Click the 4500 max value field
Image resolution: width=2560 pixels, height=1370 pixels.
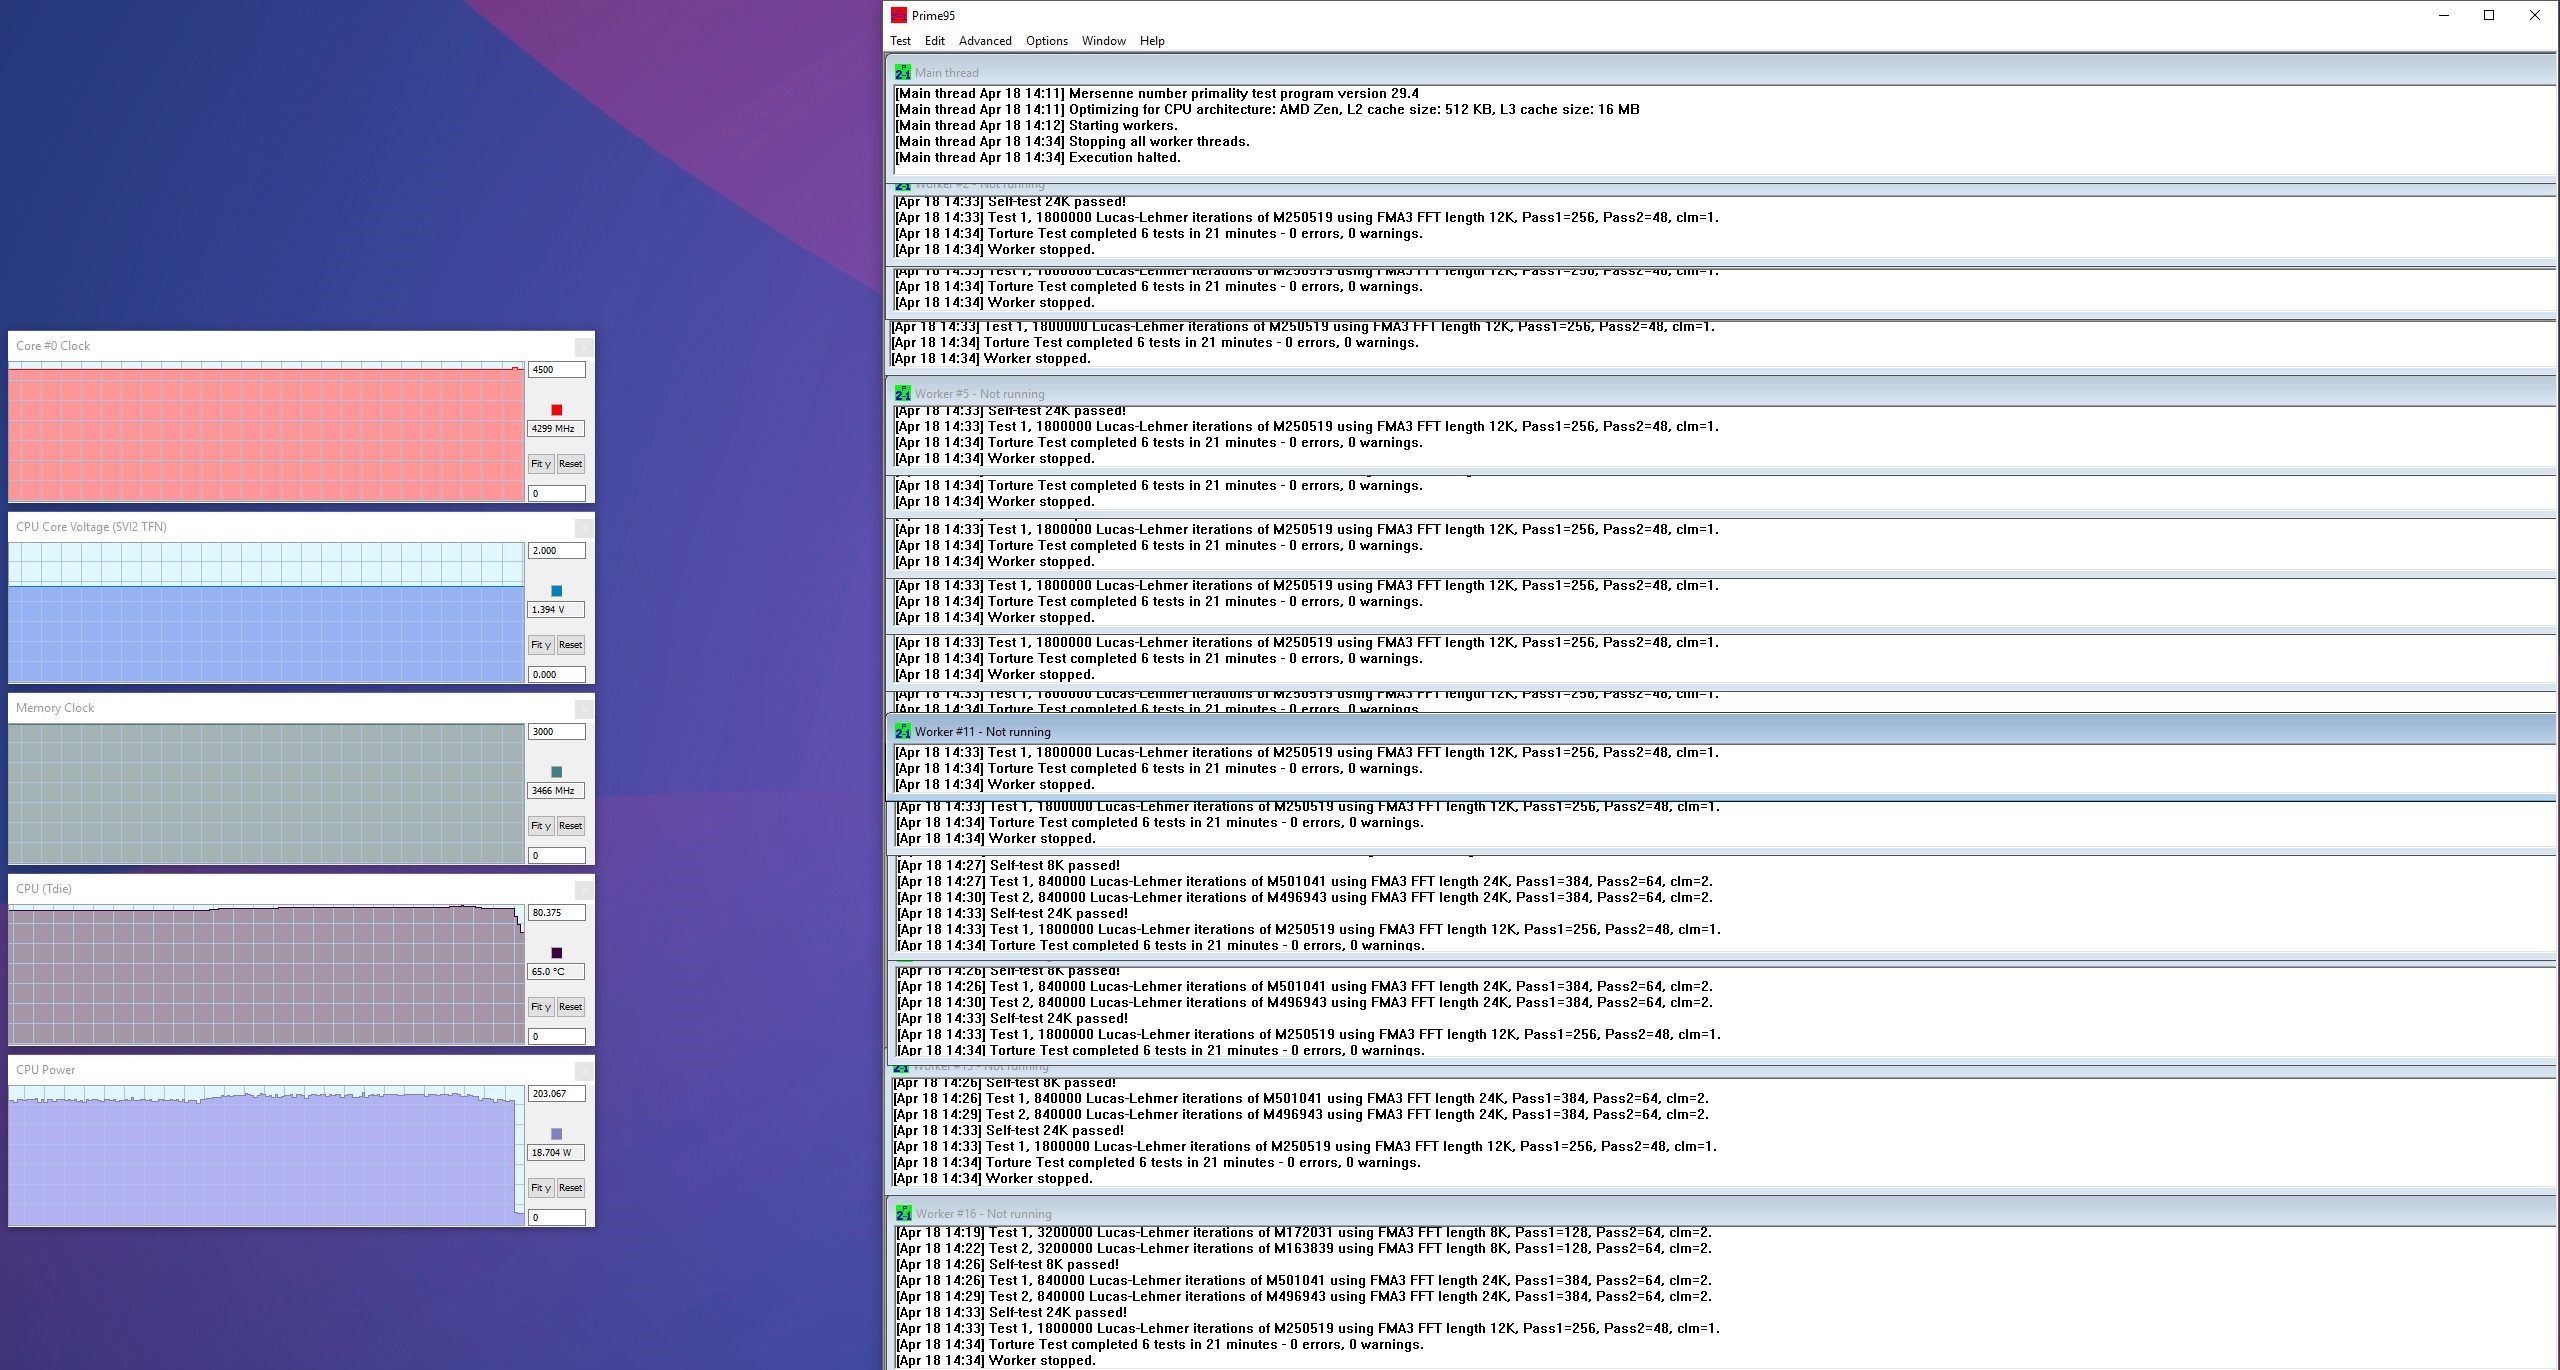(x=556, y=370)
